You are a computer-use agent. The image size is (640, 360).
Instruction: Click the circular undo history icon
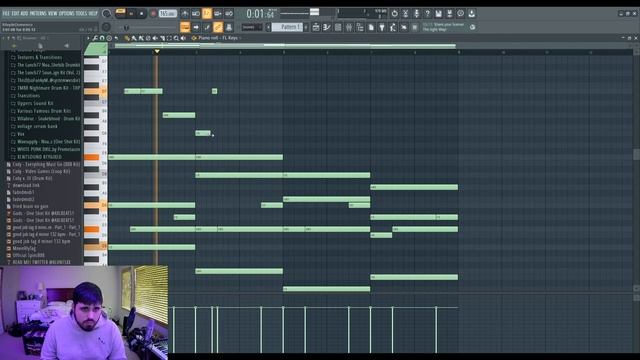tap(394, 13)
